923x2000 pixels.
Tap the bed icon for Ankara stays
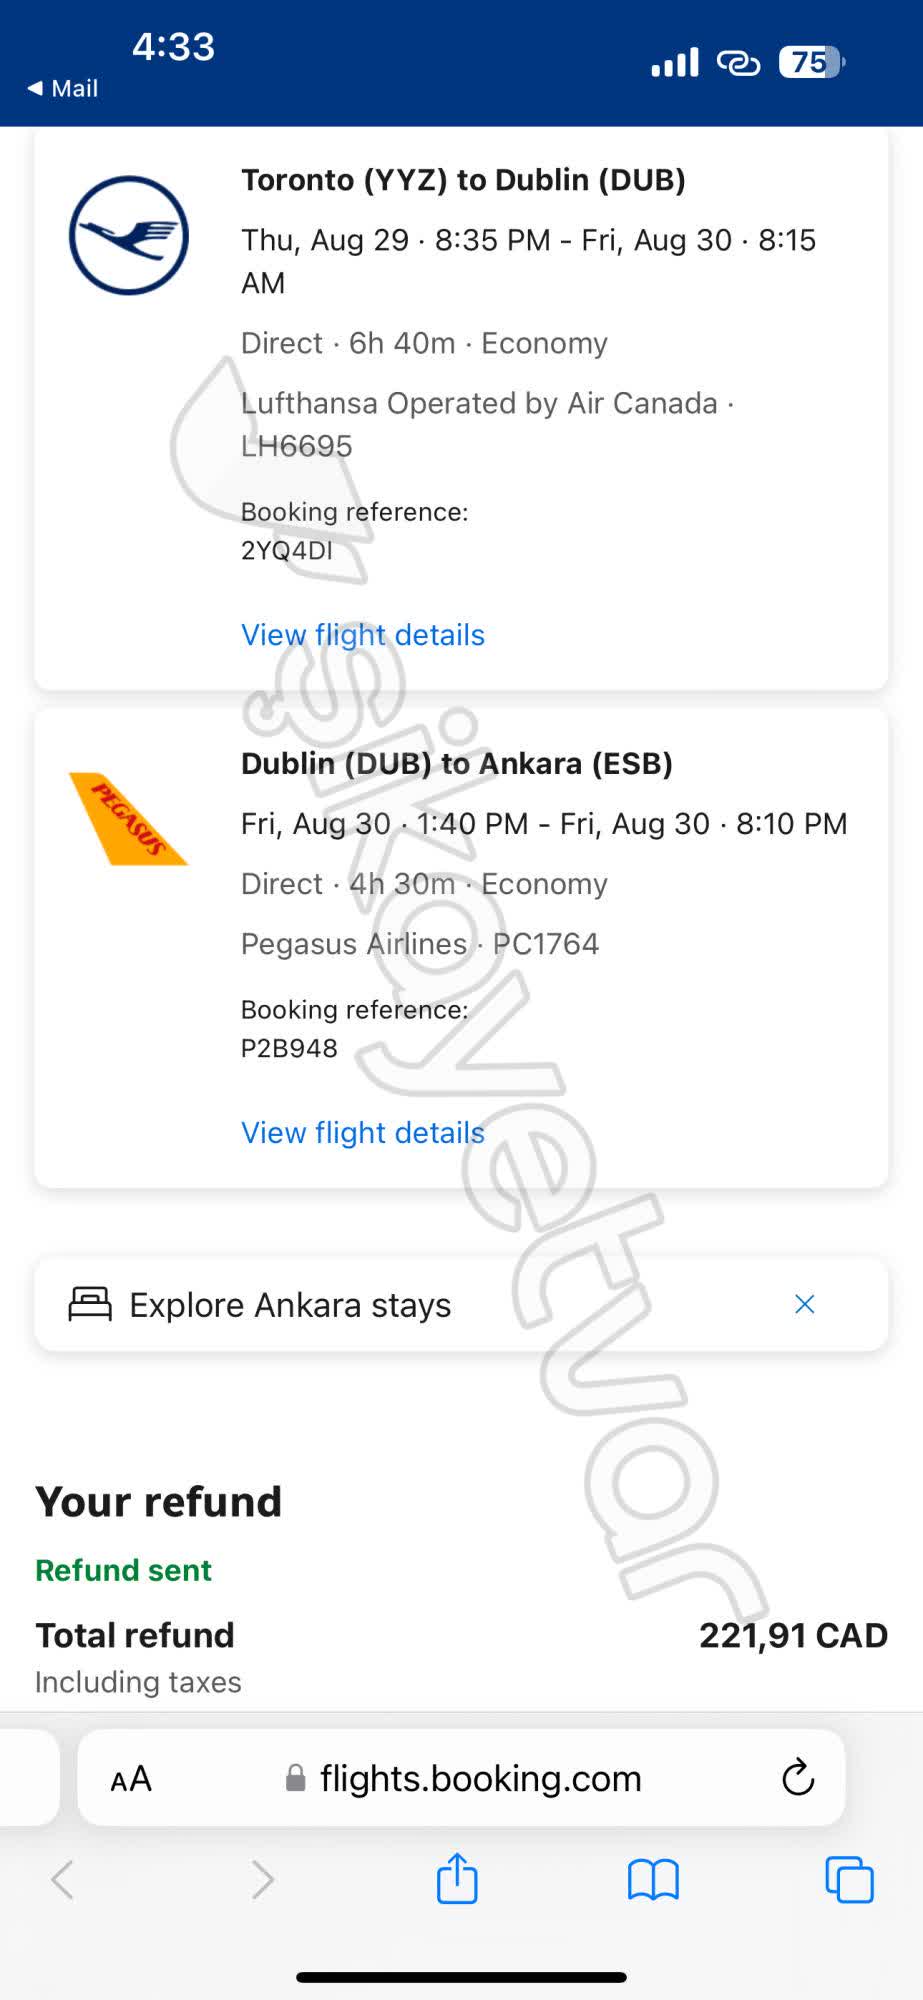(90, 1304)
